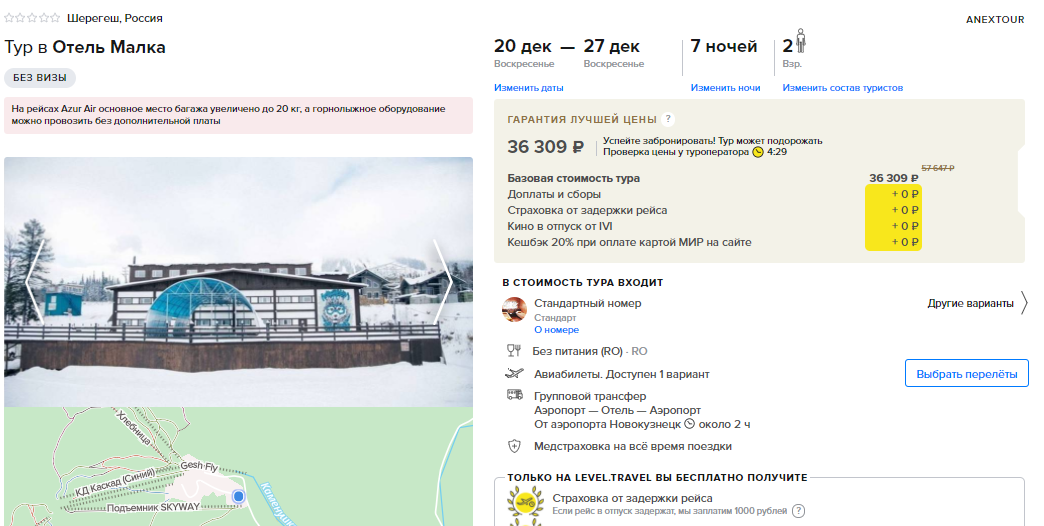The width and height of the screenshot is (1044, 526).
Task: Click the airplane icon next to Авиабилеты
Action: 514,374
